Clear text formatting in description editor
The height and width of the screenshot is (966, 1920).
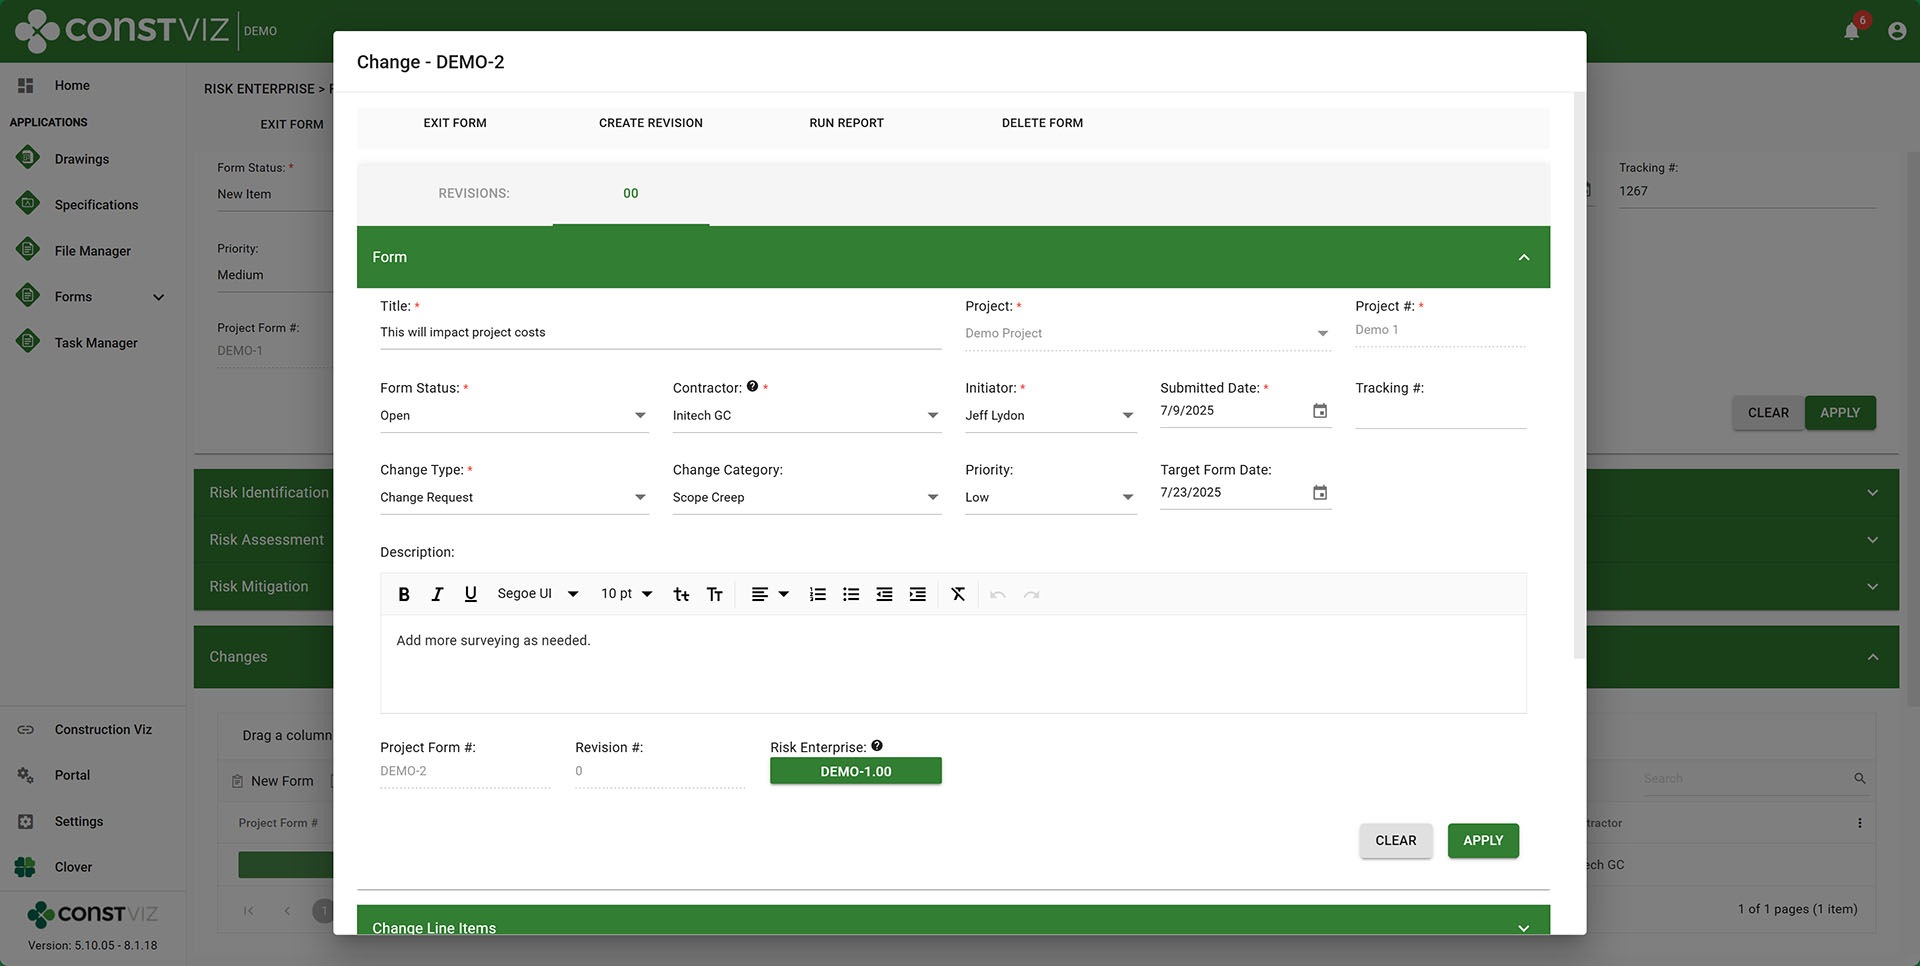point(958,594)
